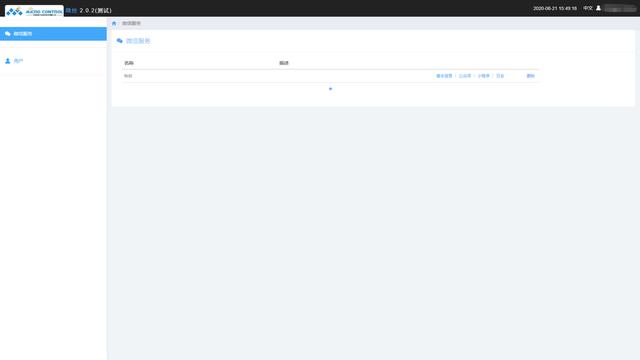Click the Micro Control logo in header
640x360 pixels.
34,11
